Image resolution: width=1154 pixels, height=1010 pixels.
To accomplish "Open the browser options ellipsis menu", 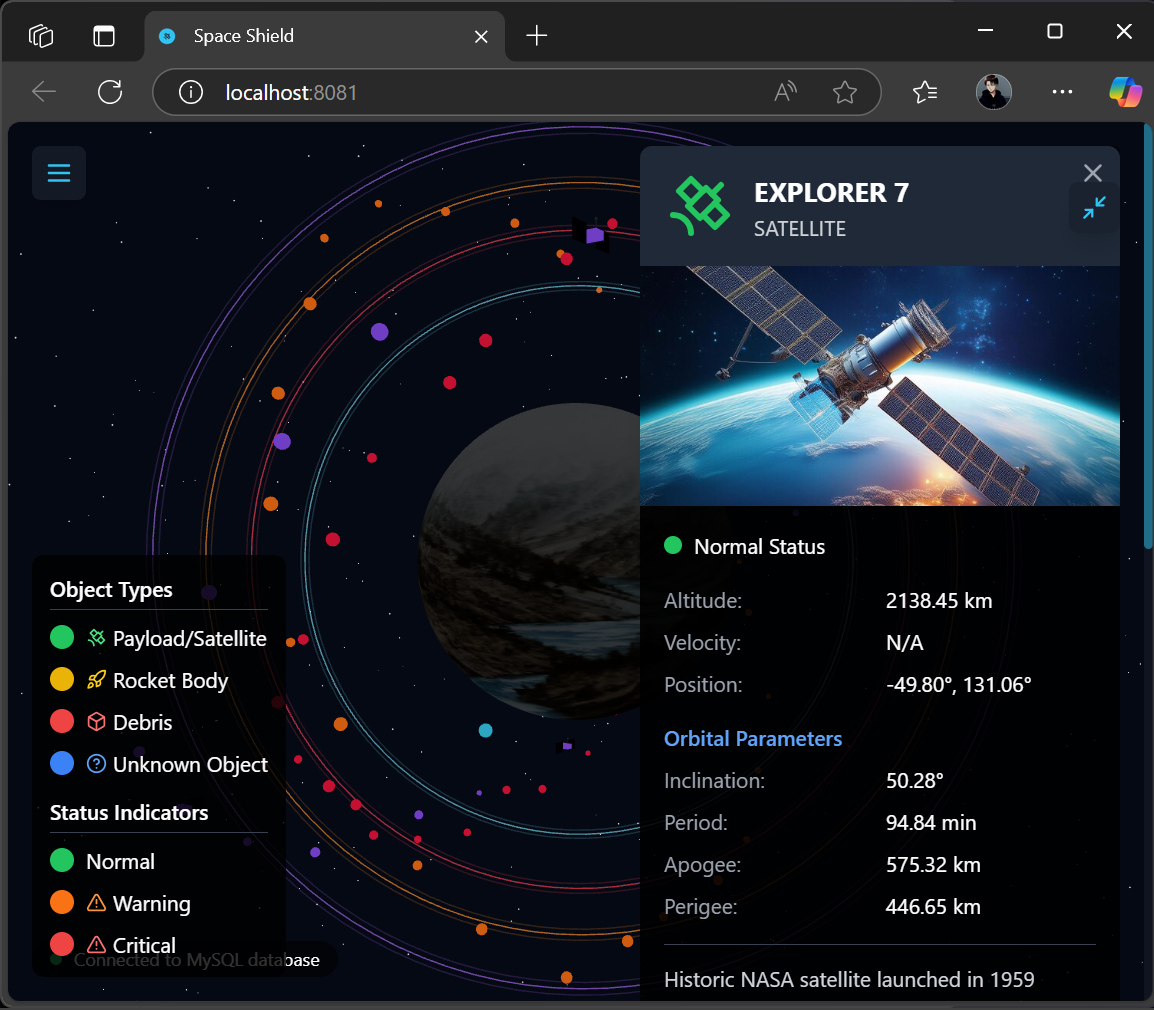I will click(x=1062, y=91).
